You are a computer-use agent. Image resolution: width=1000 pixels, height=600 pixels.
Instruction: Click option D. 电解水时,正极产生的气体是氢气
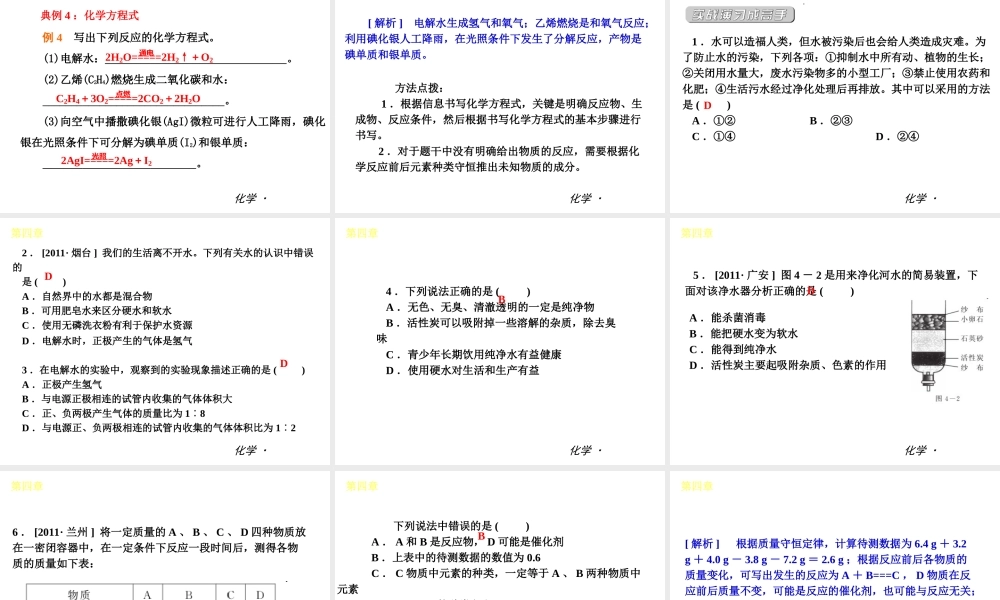pos(107,340)
